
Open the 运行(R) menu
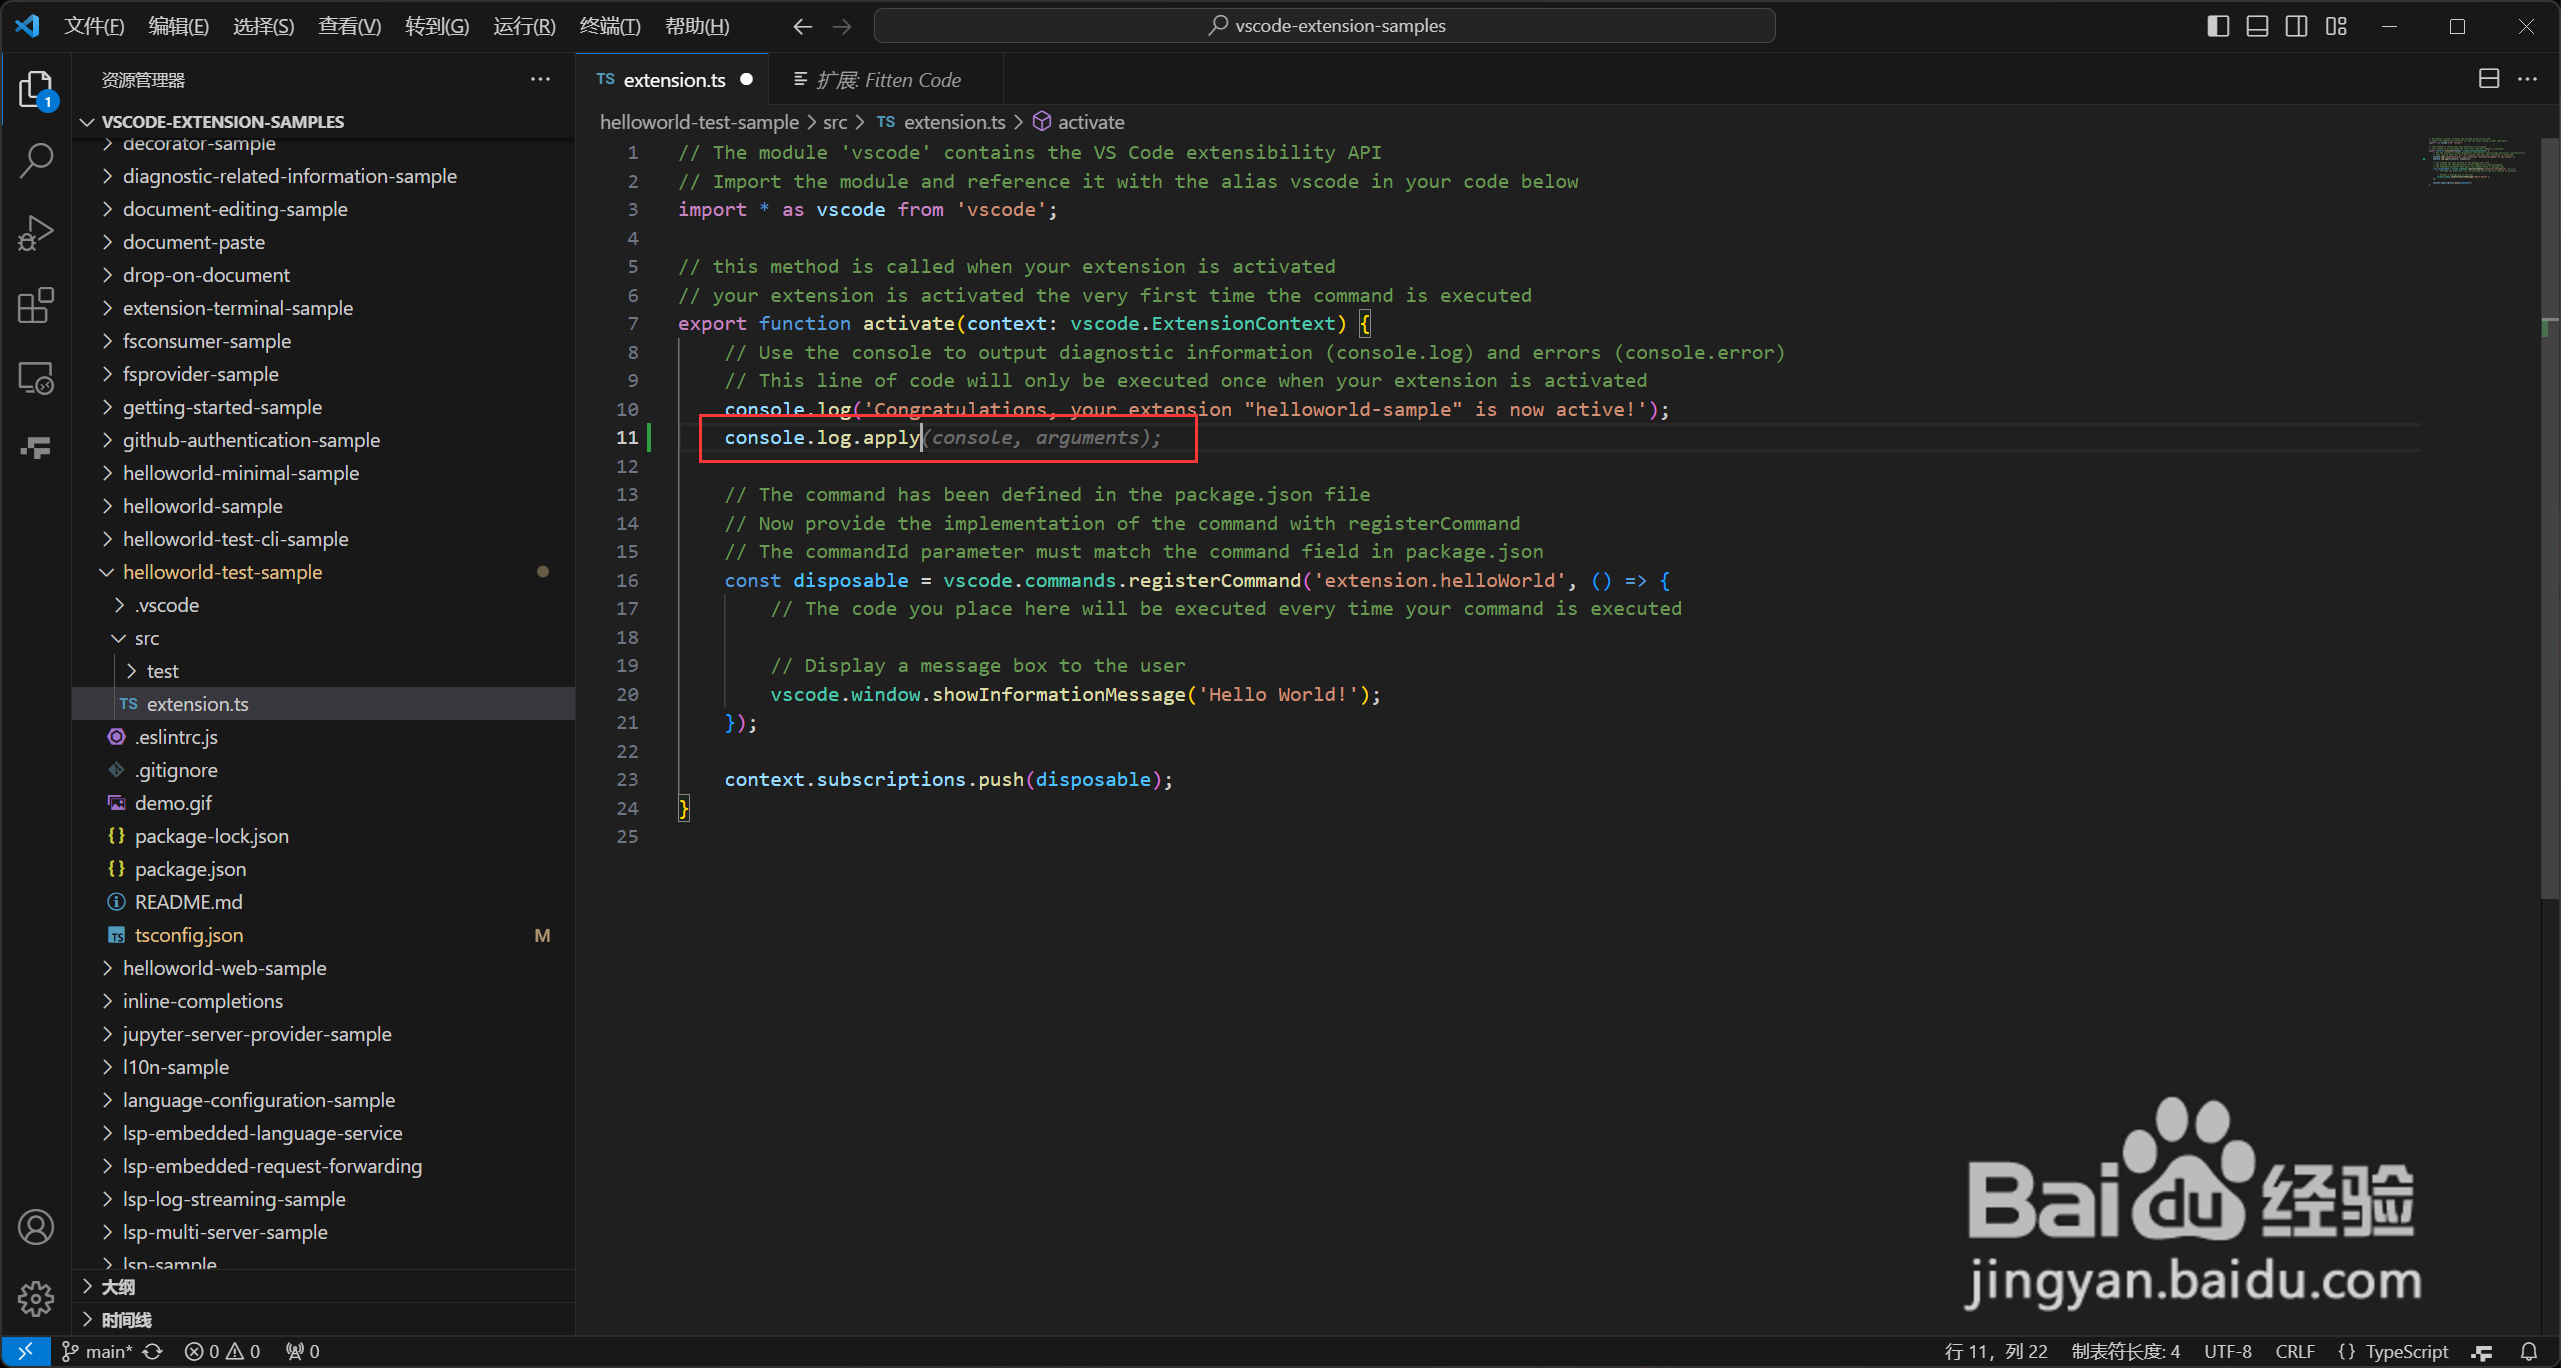coord(524,26)
